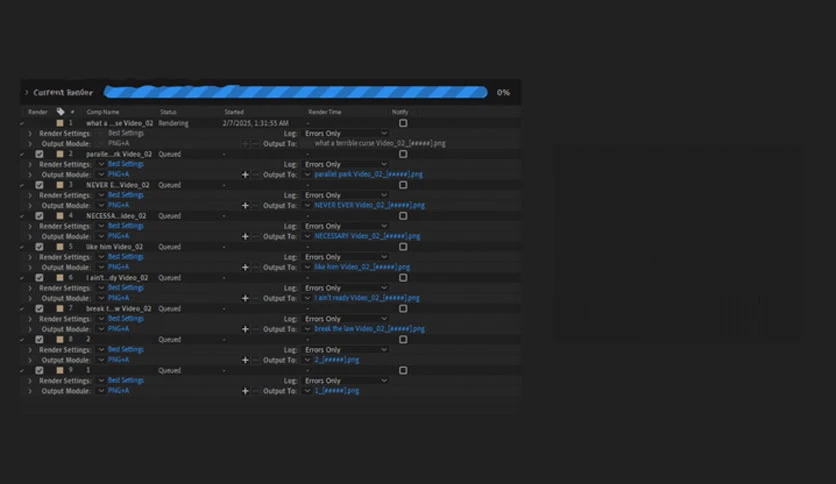Click the Rendering status of item 1
The height and width of the screenshot is (484, 836).
point(173,123)
